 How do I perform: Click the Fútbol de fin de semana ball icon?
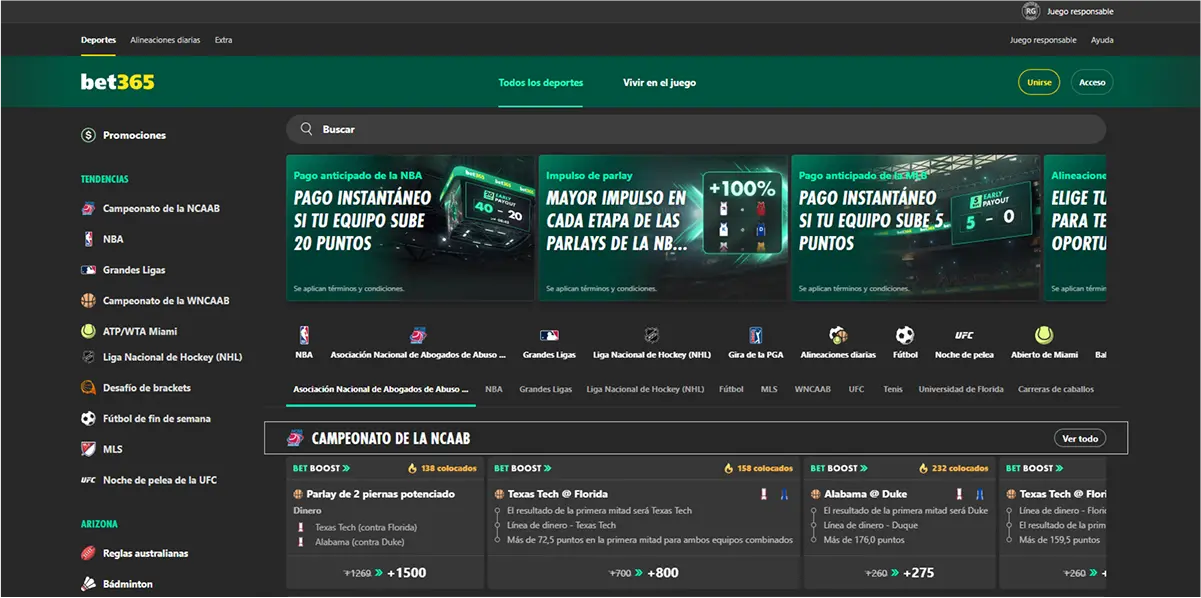click(x=88, y=419)
